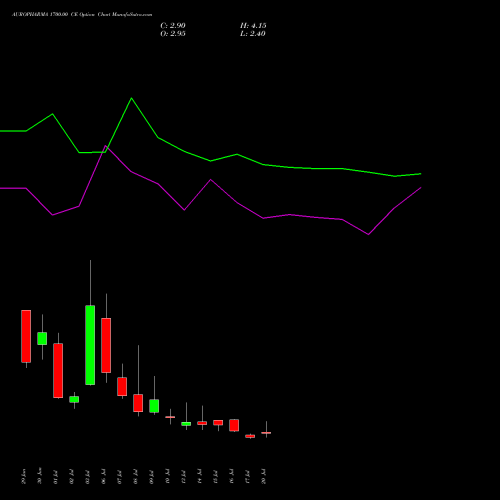
Task: Click the 20 Jul date label
Action: 264,476
